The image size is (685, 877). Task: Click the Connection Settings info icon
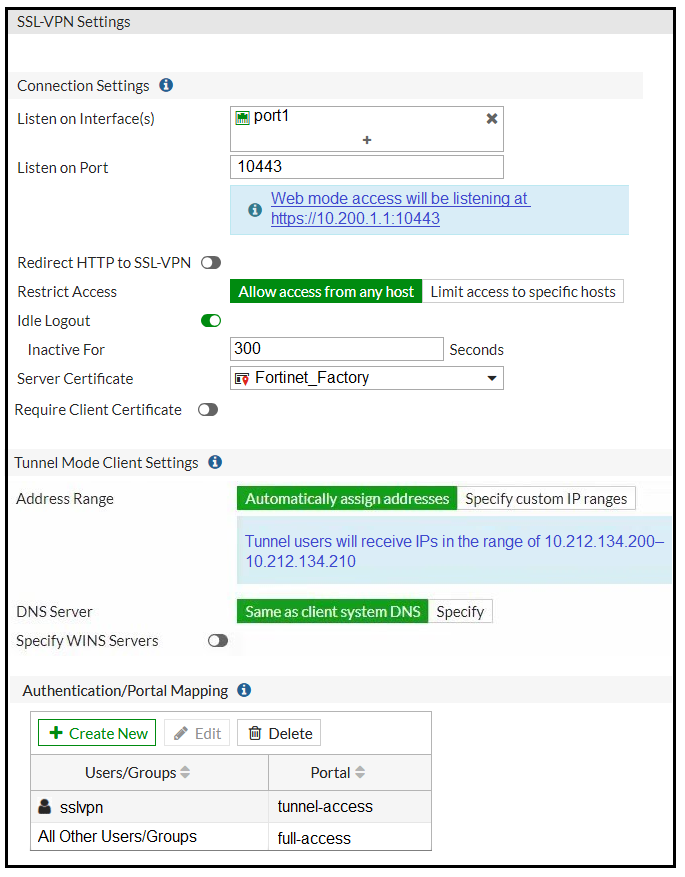(166, 85)
